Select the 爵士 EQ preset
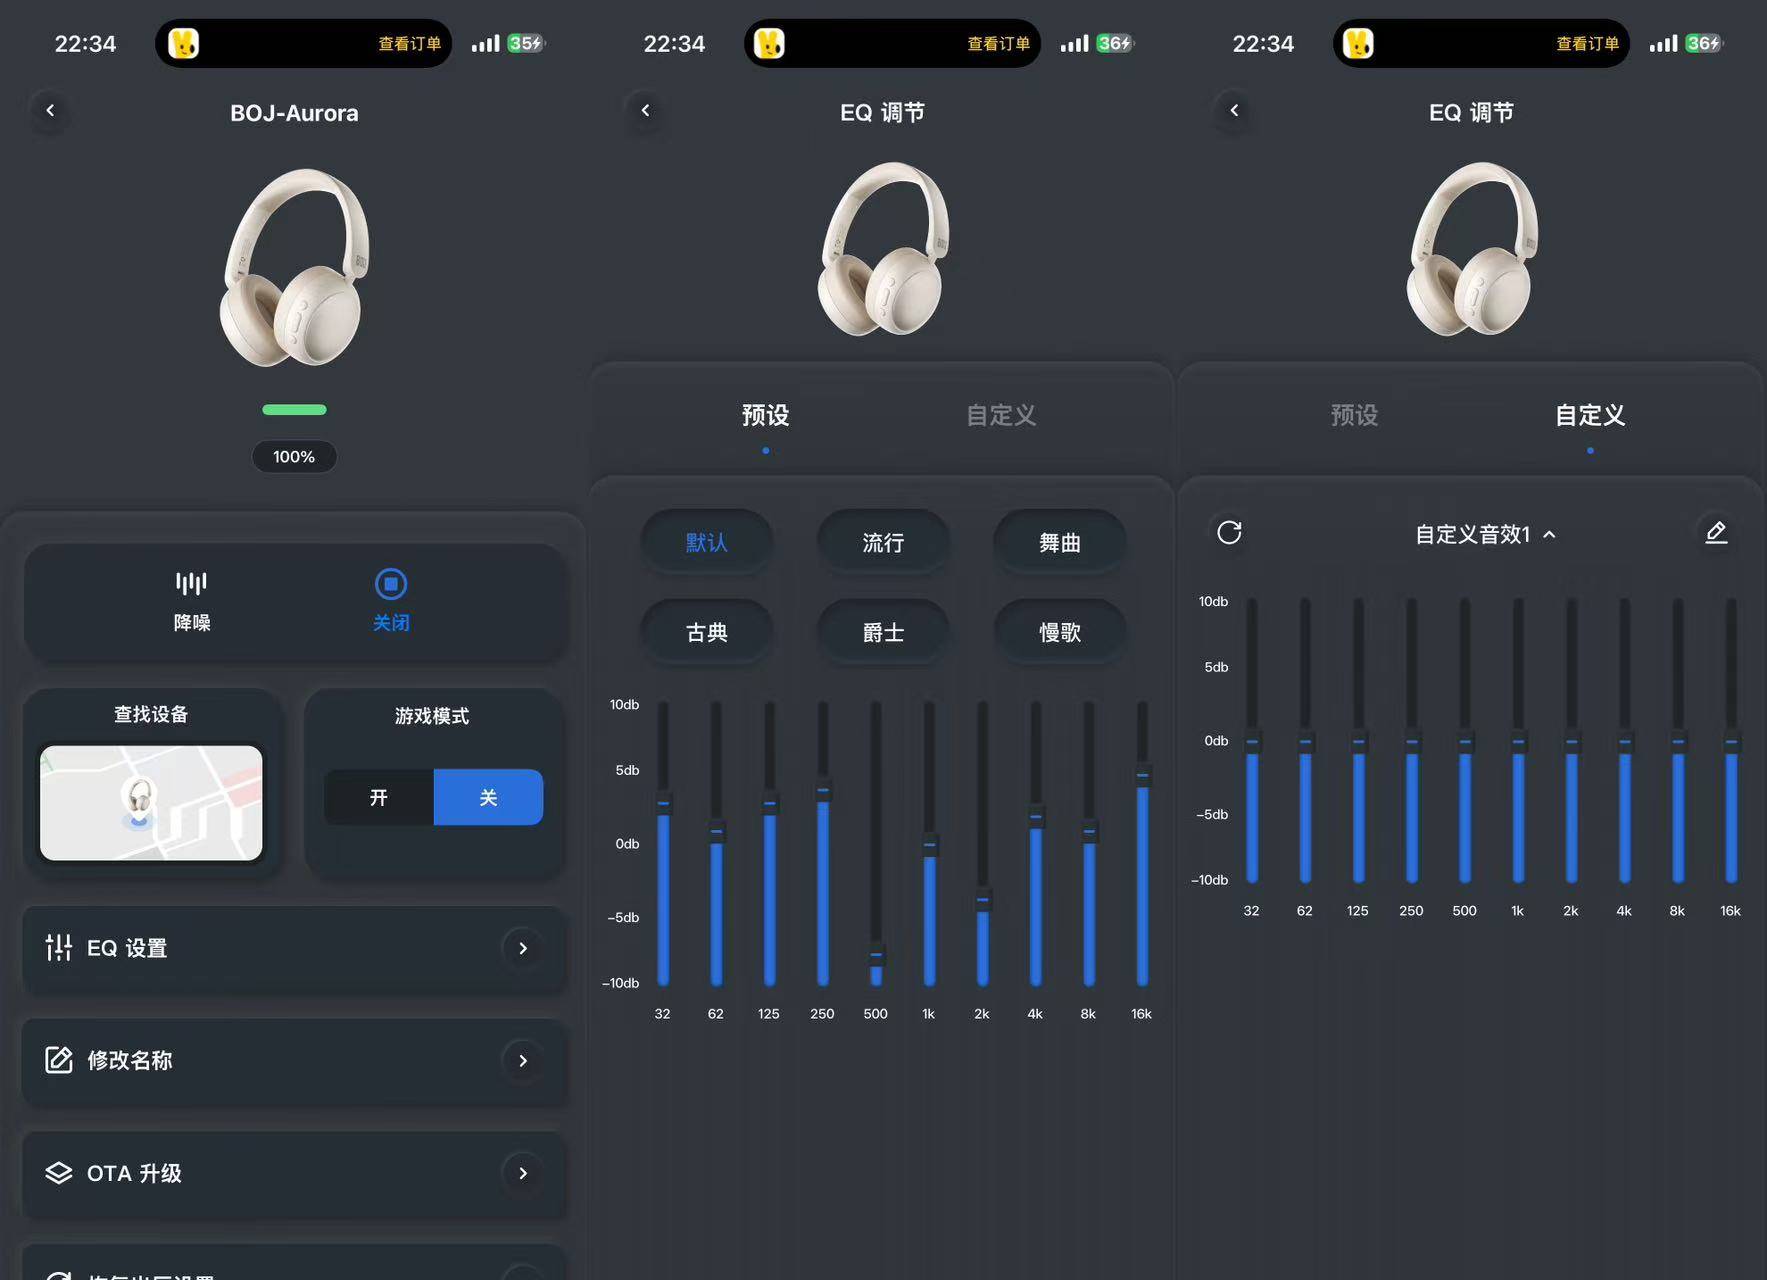The width and height of the screenshot is (1767, 1280). (883, 632)
